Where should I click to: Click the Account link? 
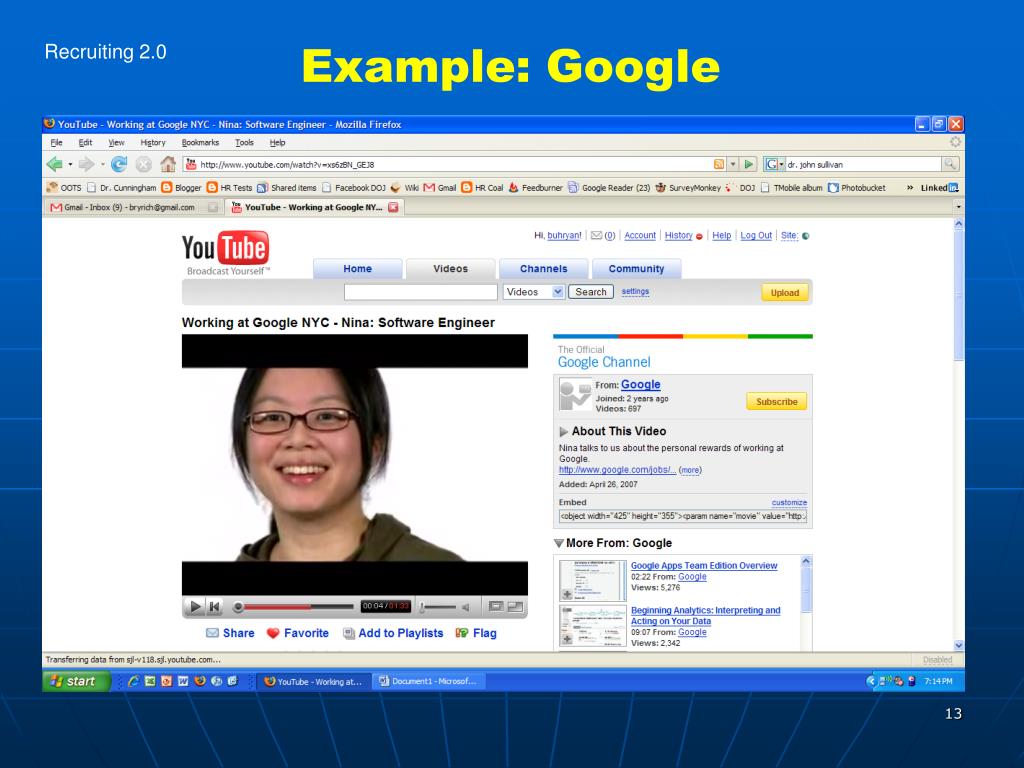640,236
